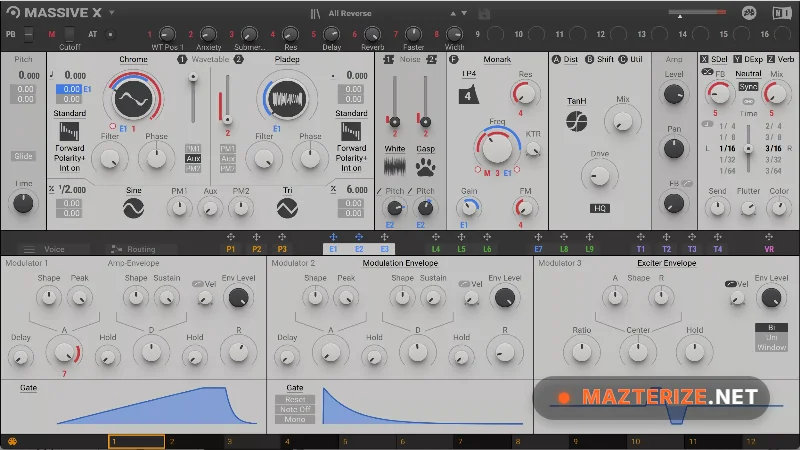Toggle the Glide button

[23, 156]
